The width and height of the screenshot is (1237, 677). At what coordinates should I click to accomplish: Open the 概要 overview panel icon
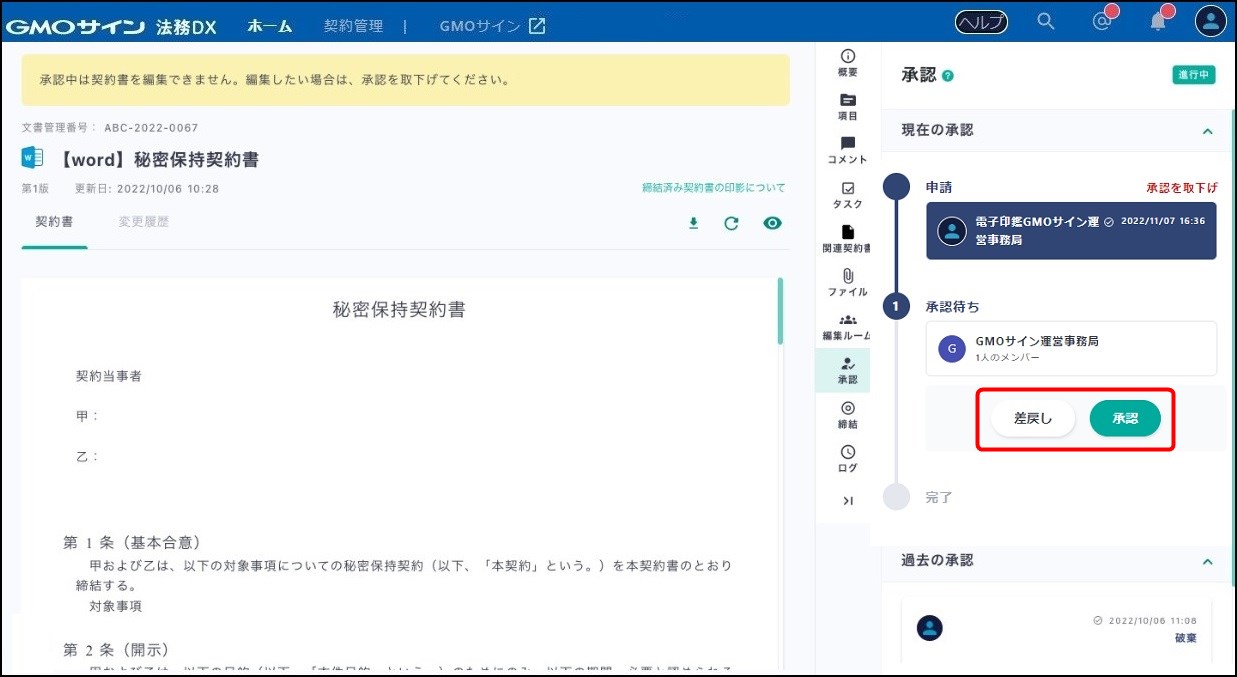tap(848, 63)
